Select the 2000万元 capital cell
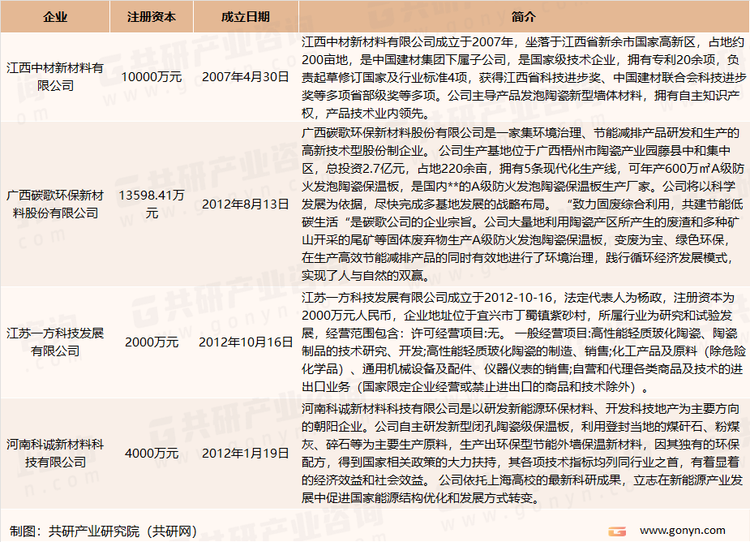The image size is (750, 542). 151,342
